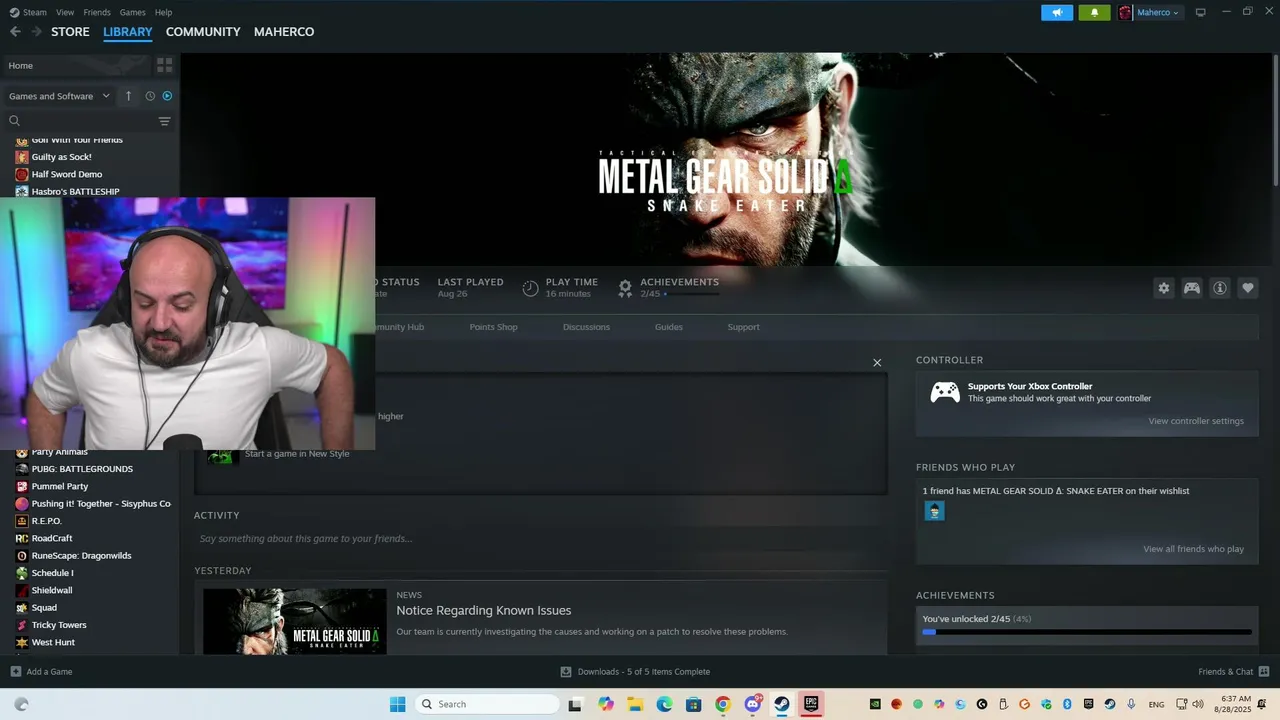Expand Games and Software dropdown

click(59, 96)
